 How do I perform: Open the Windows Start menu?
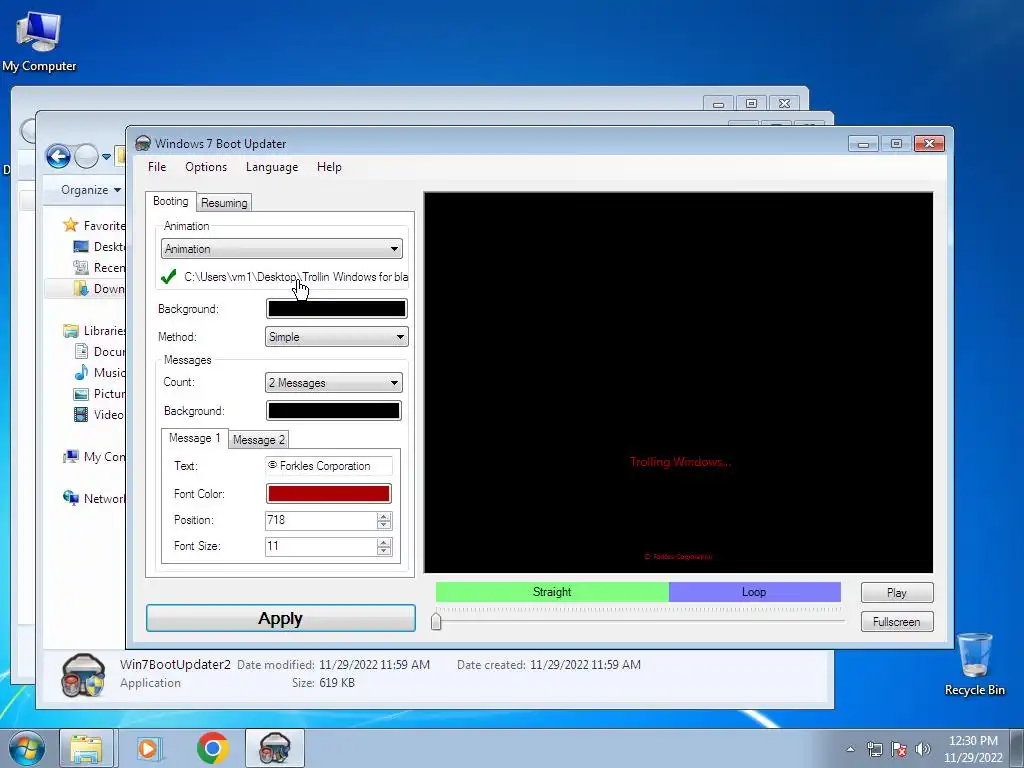tap(26, 748)
